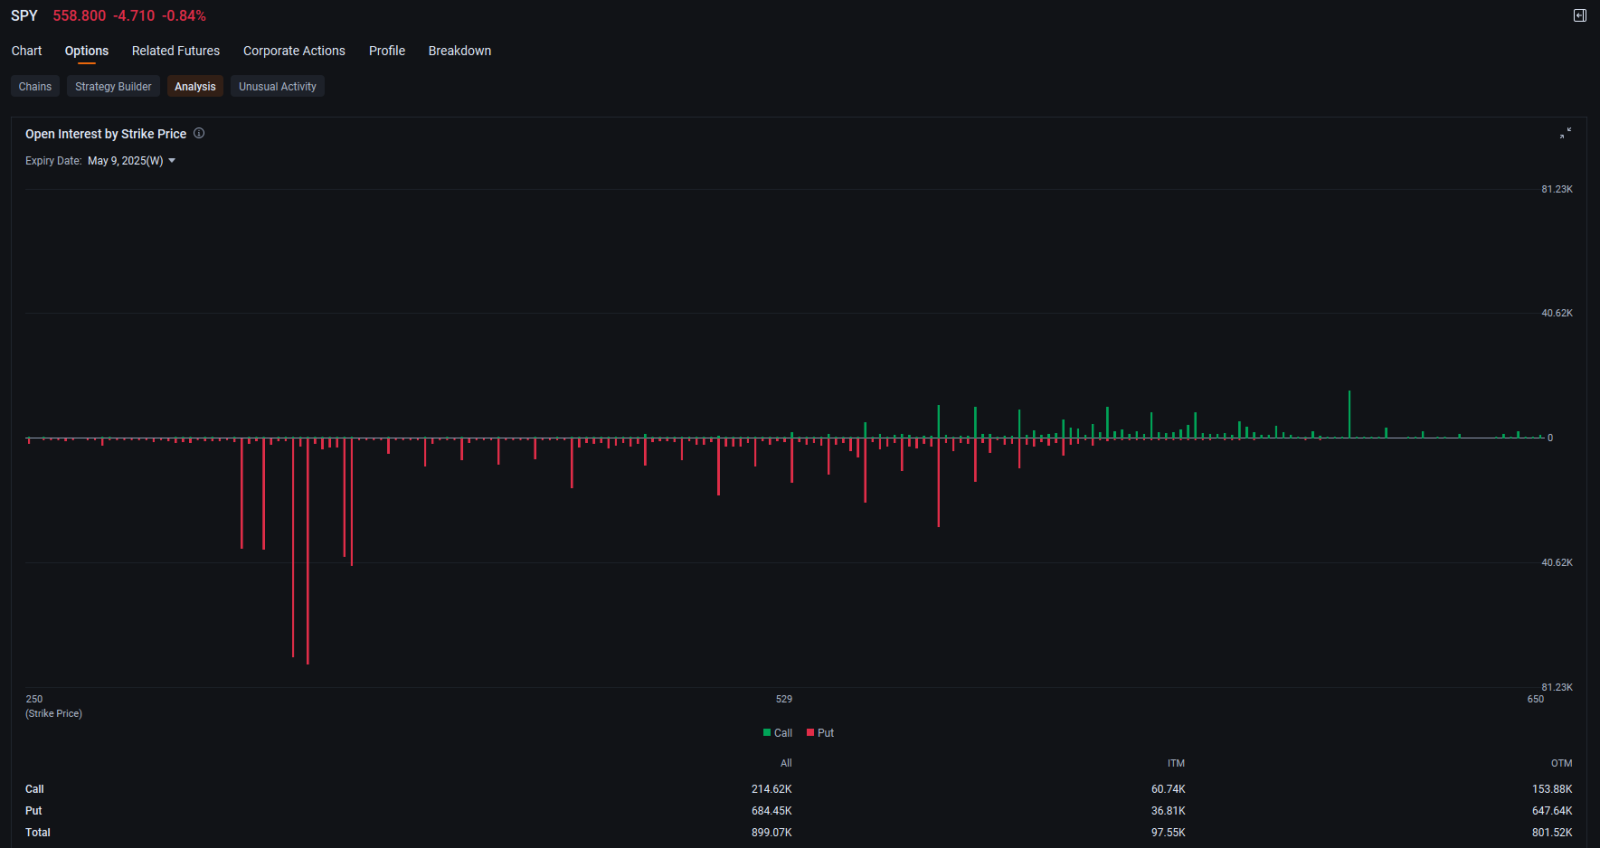Click the OTM total 801.52K
Viewport: 1600px width, 848px height.
(1552, 832)
